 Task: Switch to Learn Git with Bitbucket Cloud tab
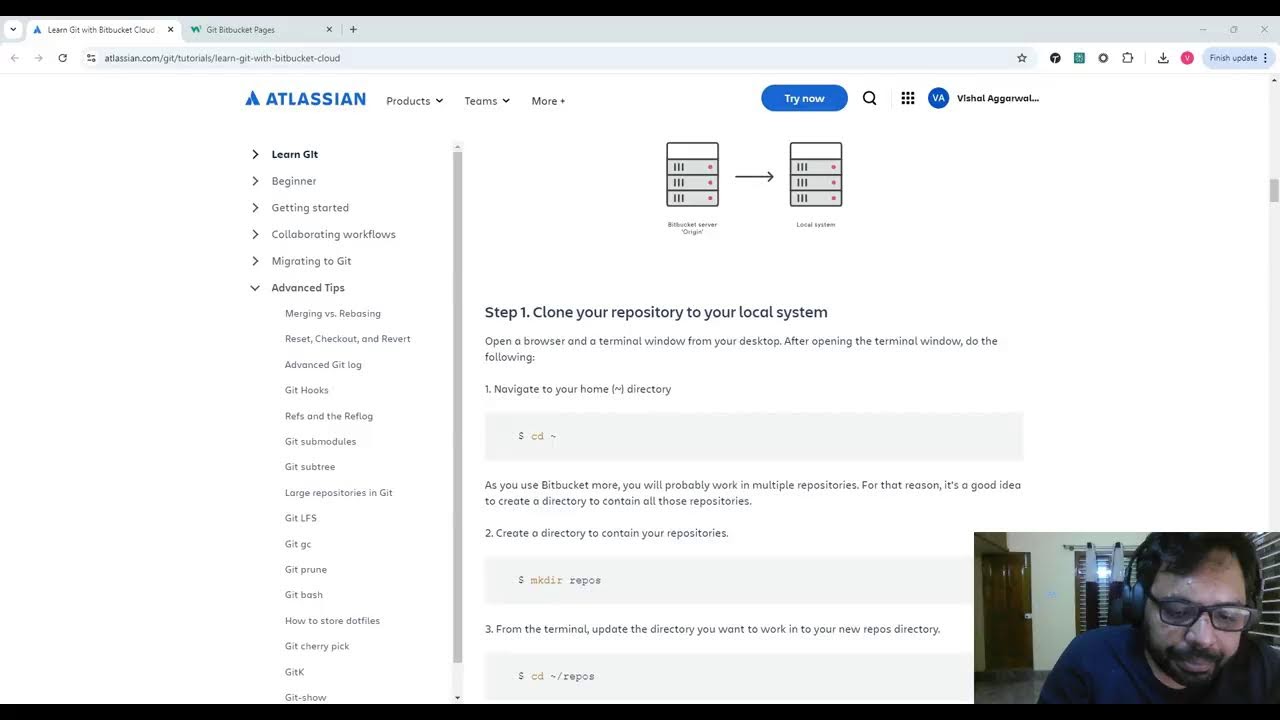pyautogui.click(x=101, y=29)
